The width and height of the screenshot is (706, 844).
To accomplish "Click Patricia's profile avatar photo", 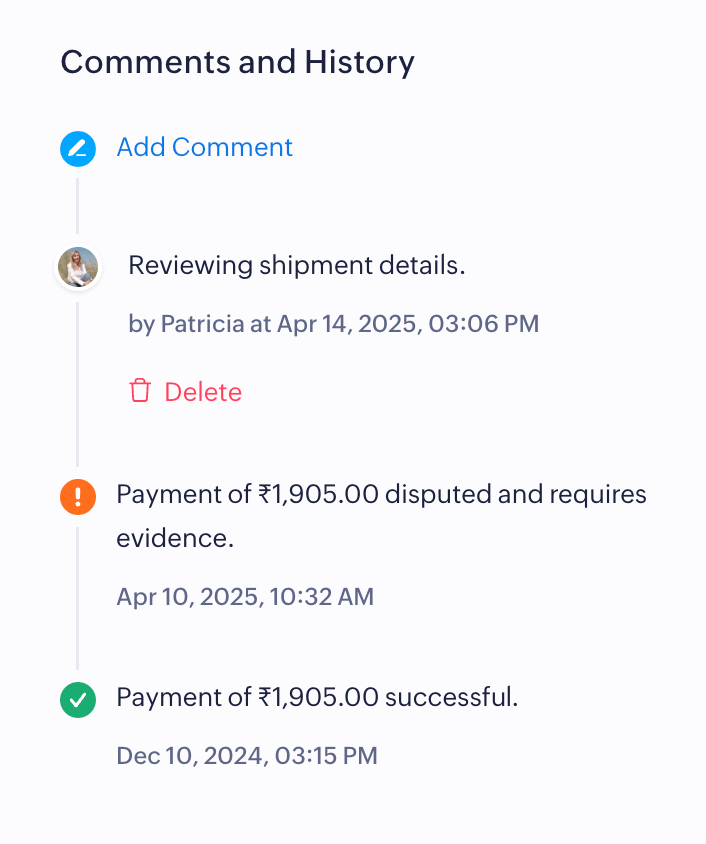I will click(78, 268).
